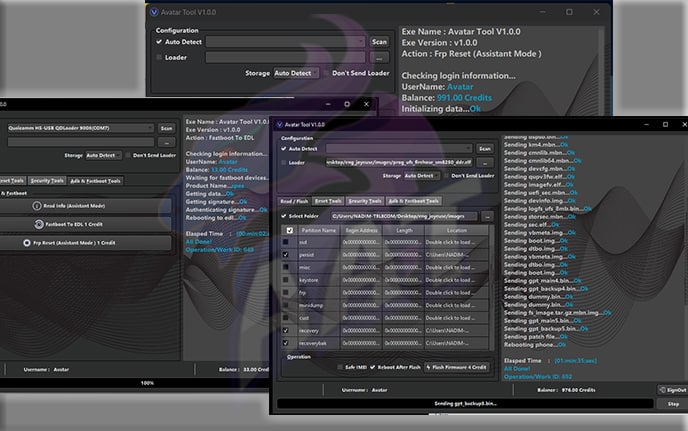Click the loader path field in the front window
Viewport: 688px width, 431px height.
[399, 163]
